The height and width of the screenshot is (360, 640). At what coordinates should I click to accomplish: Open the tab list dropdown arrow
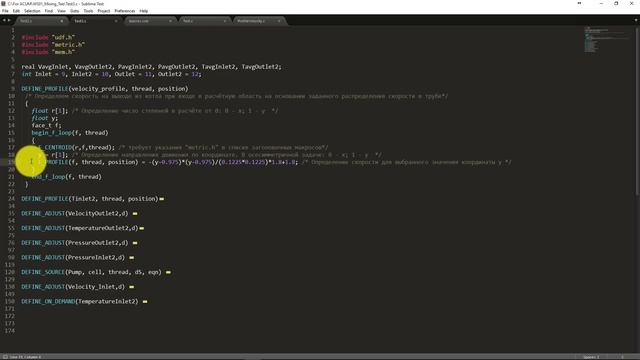tap(636, 20)
